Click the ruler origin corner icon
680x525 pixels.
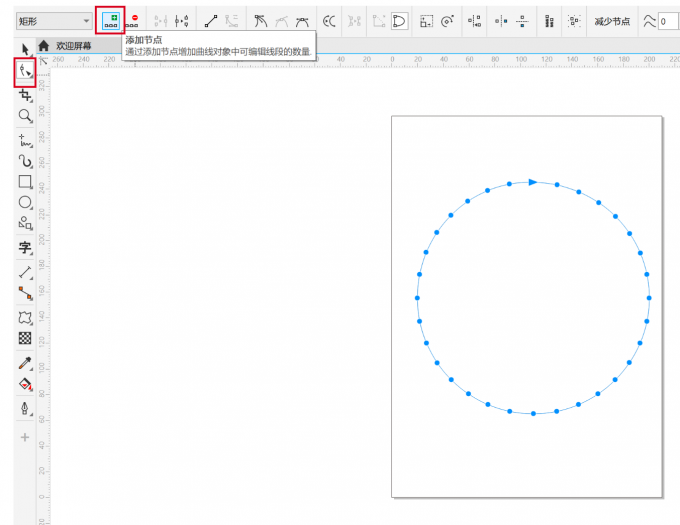click(43, 61)
